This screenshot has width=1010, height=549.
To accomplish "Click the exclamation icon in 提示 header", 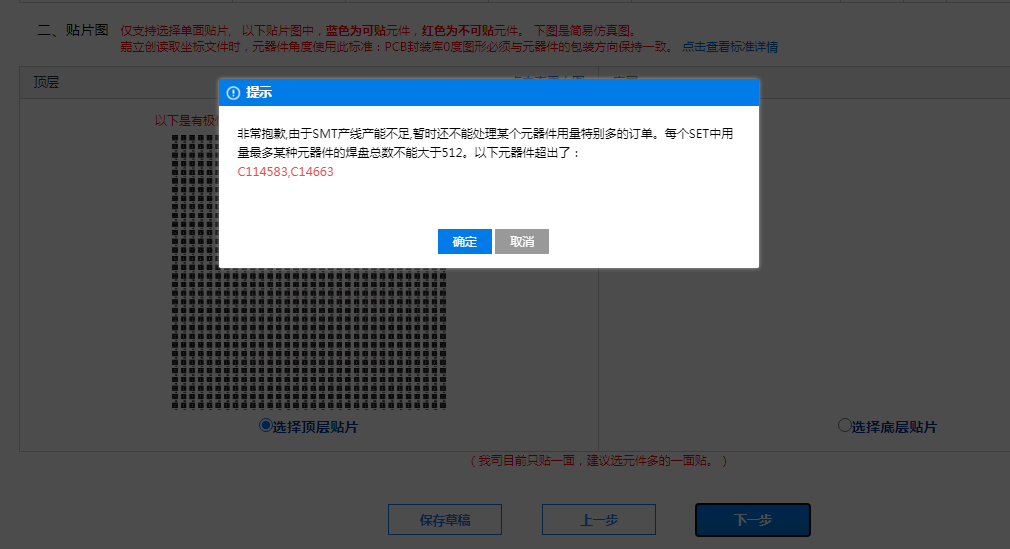I will click(233, 93).
